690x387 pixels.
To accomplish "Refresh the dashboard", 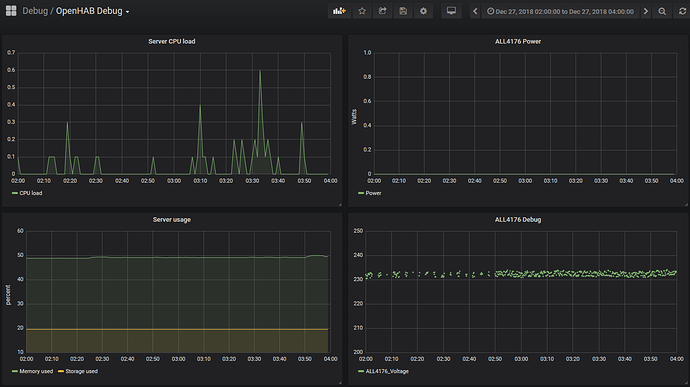I will 682,11.
